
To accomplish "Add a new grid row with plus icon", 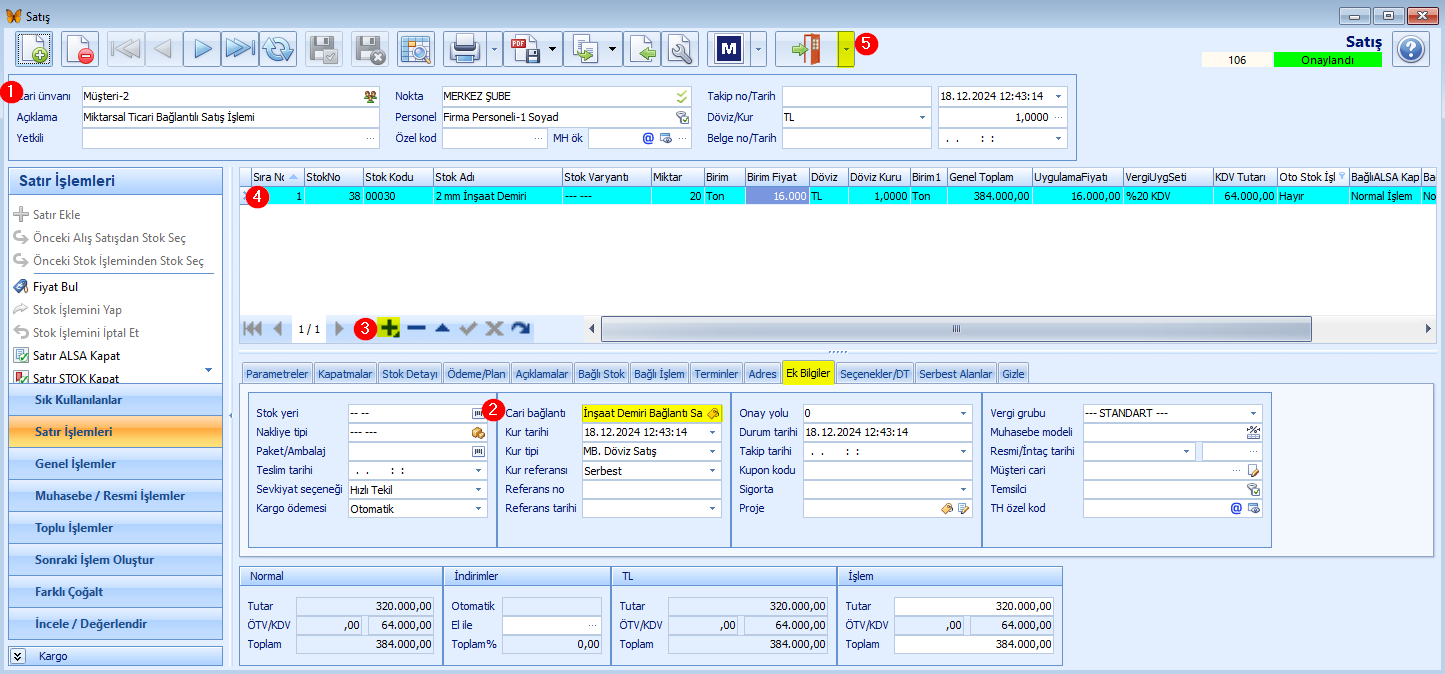I will (x=390, y=328).
